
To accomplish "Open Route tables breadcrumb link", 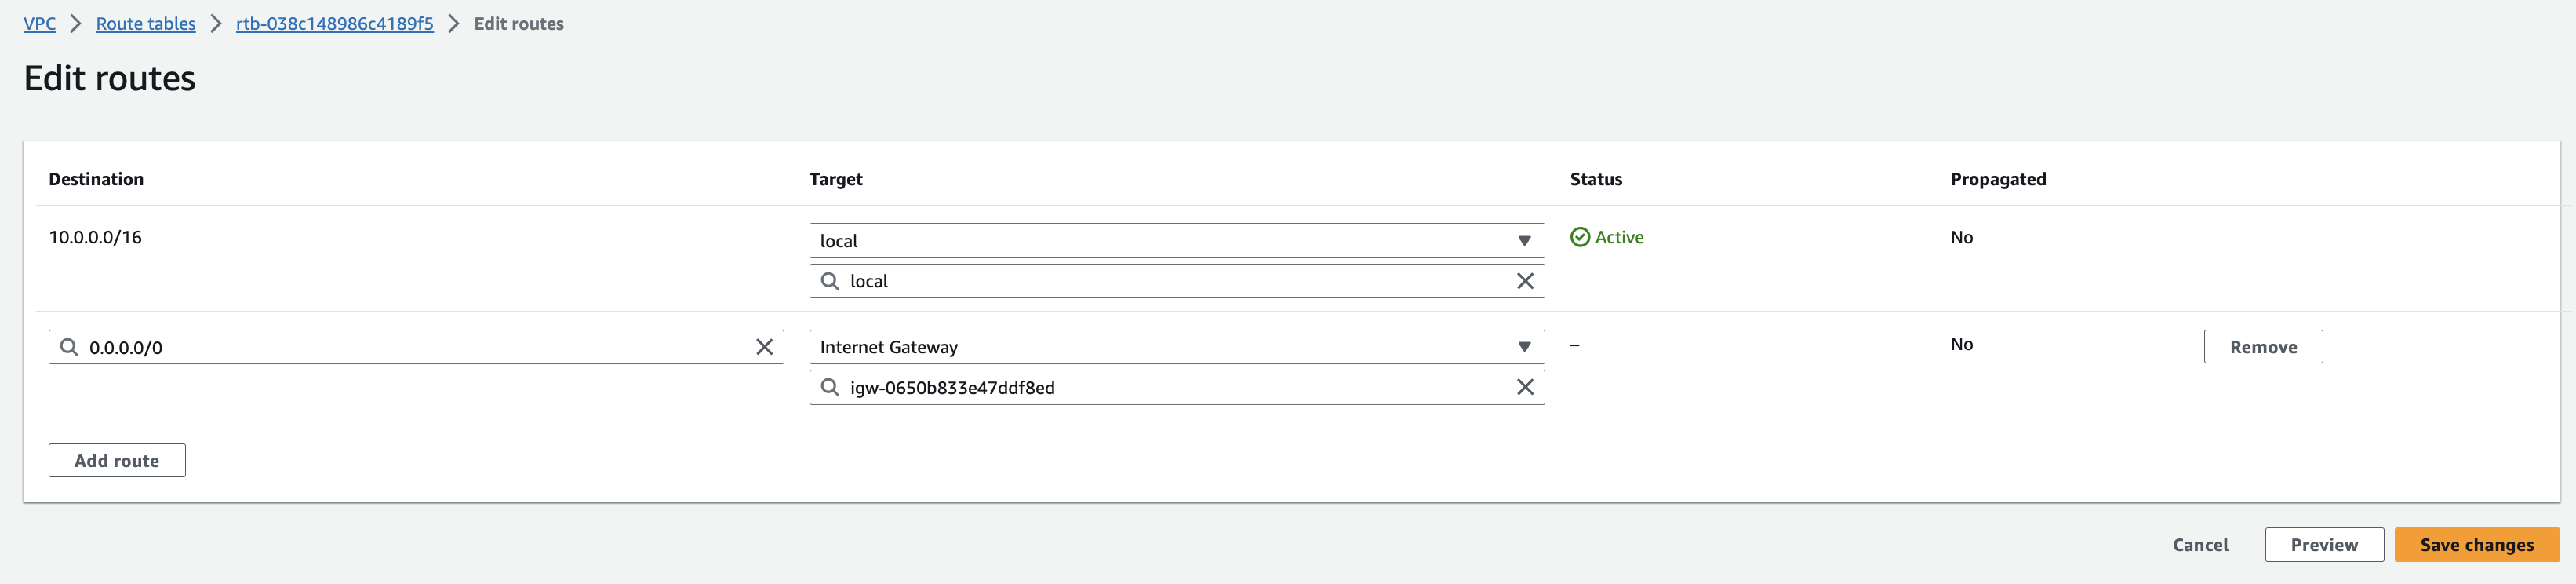I will point(146,24).
